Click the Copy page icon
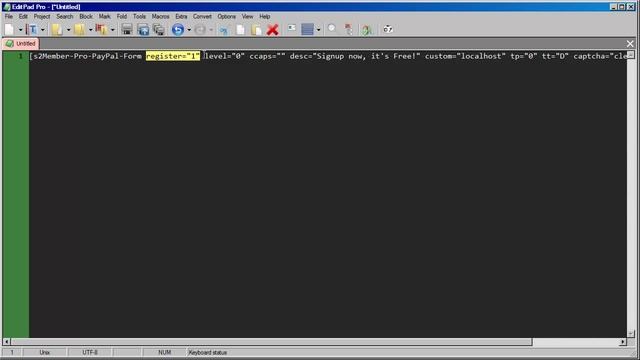This screenshot has width=640, height=360. pyautogui.click(x=240, y=29)
